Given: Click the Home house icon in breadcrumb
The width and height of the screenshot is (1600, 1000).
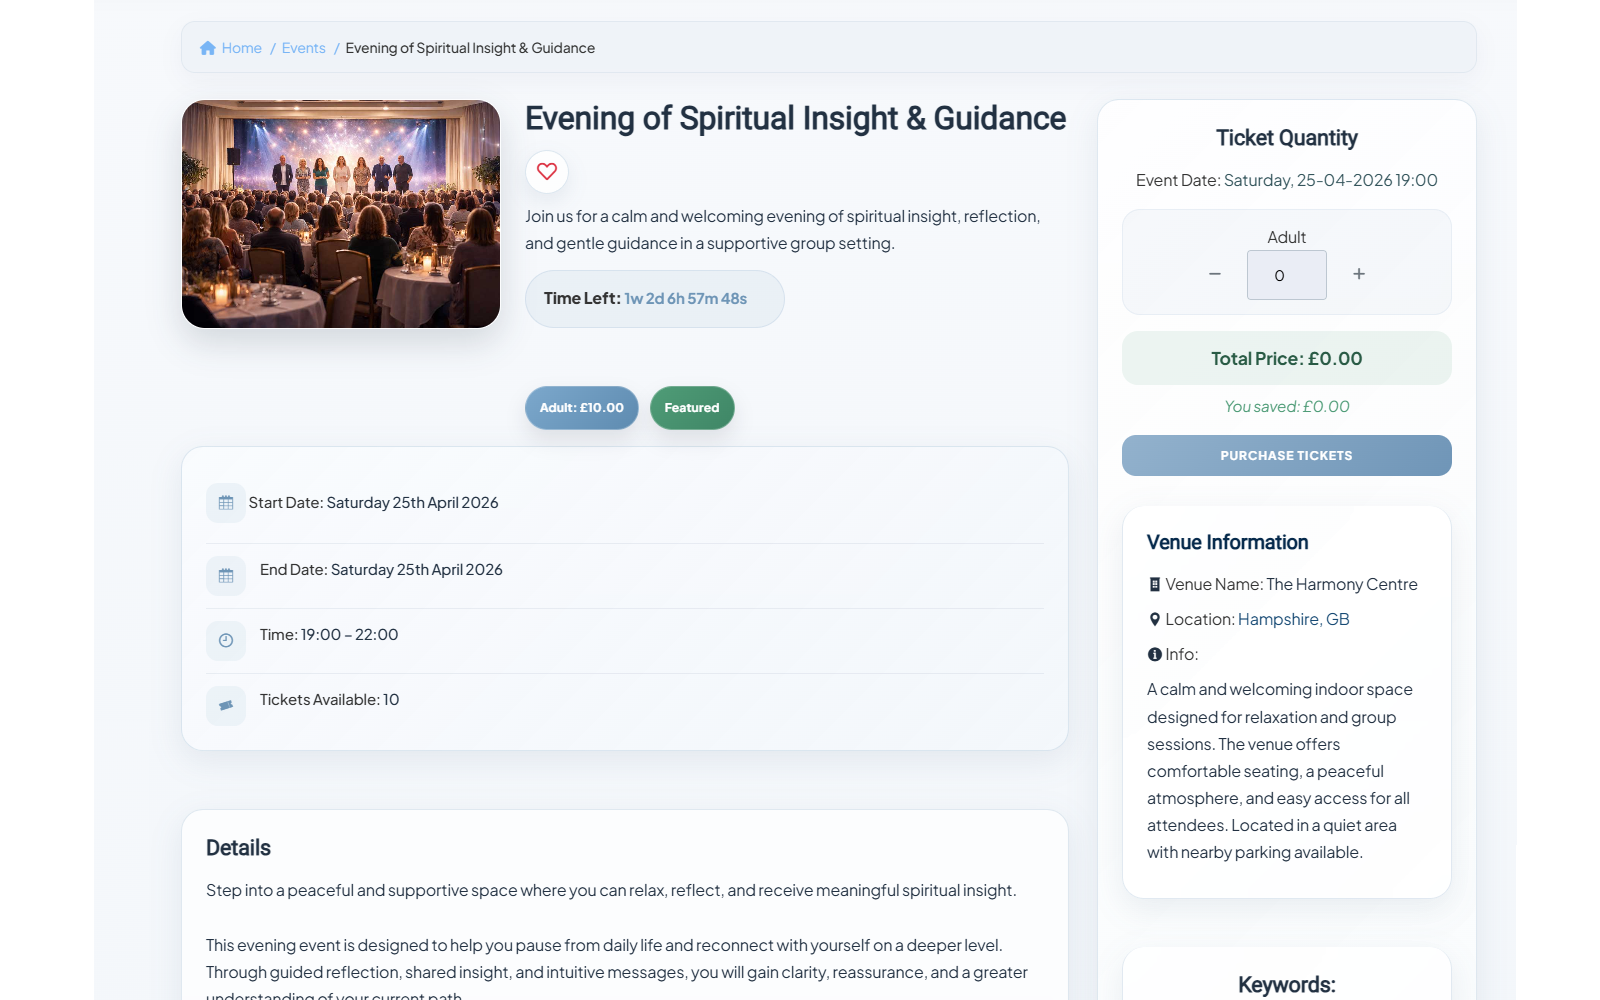Looking at the screenshot, I should [x=208, y=48].
